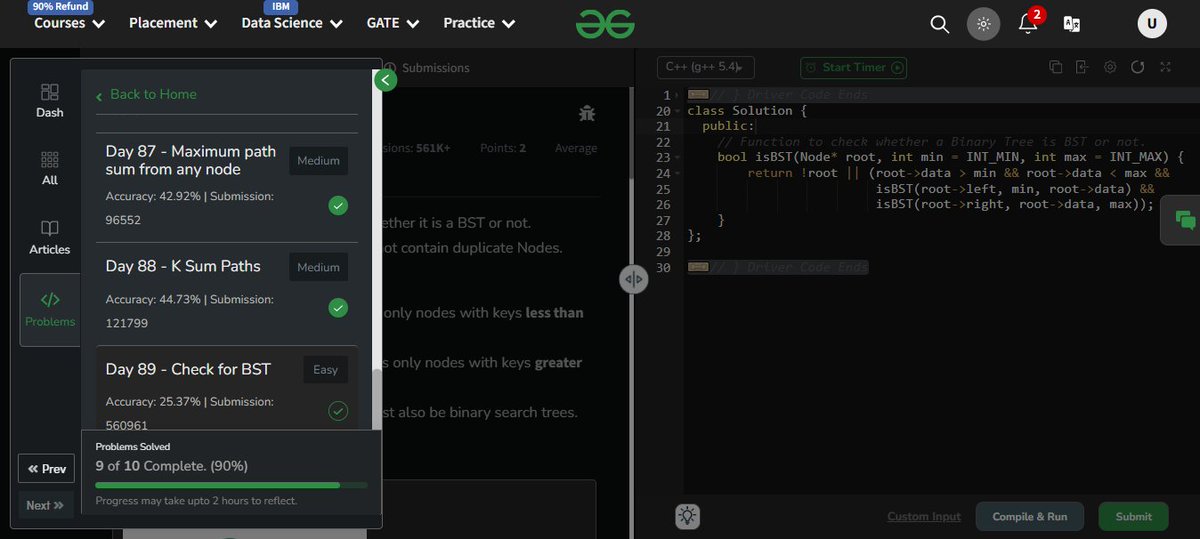
Task: Start the timer
Action: [853, 67]
